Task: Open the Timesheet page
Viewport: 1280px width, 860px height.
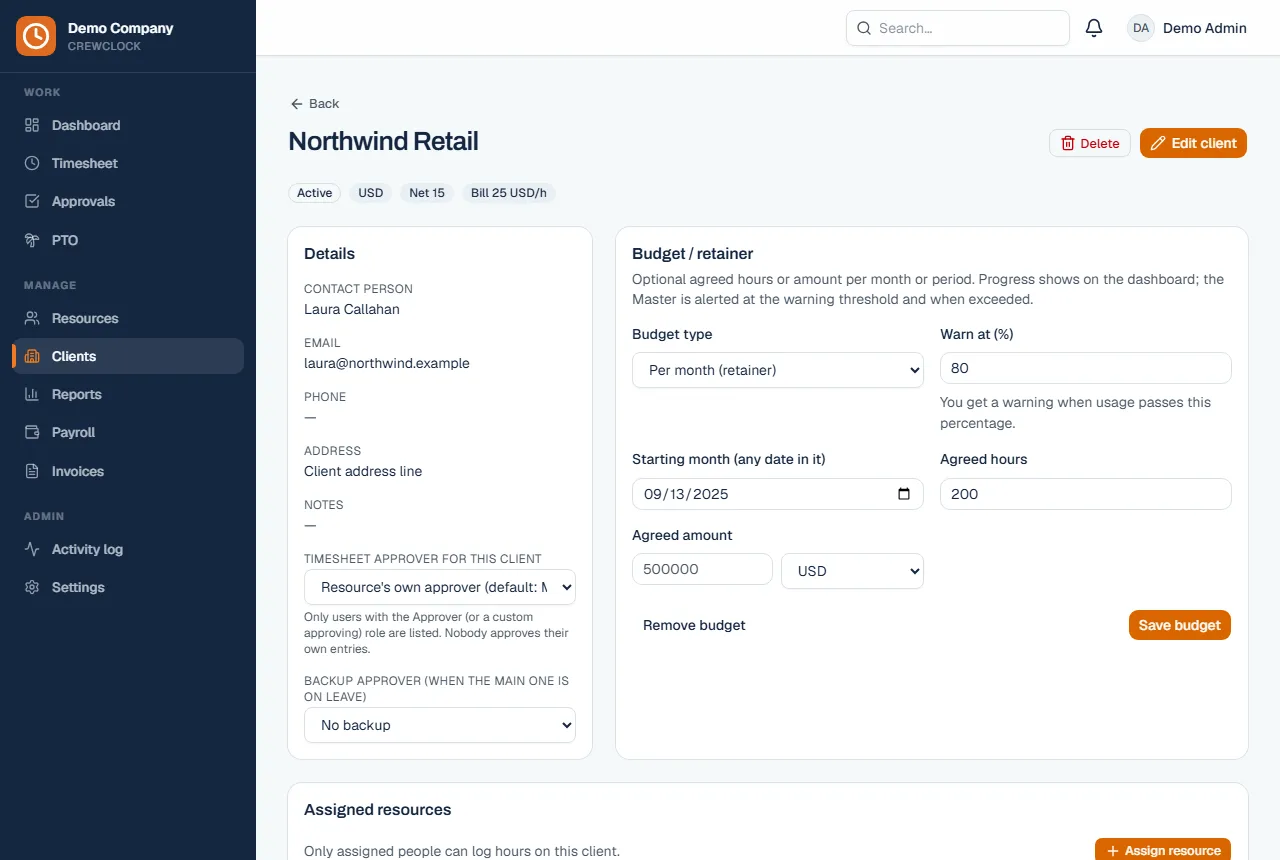Action: coord(128,163)
